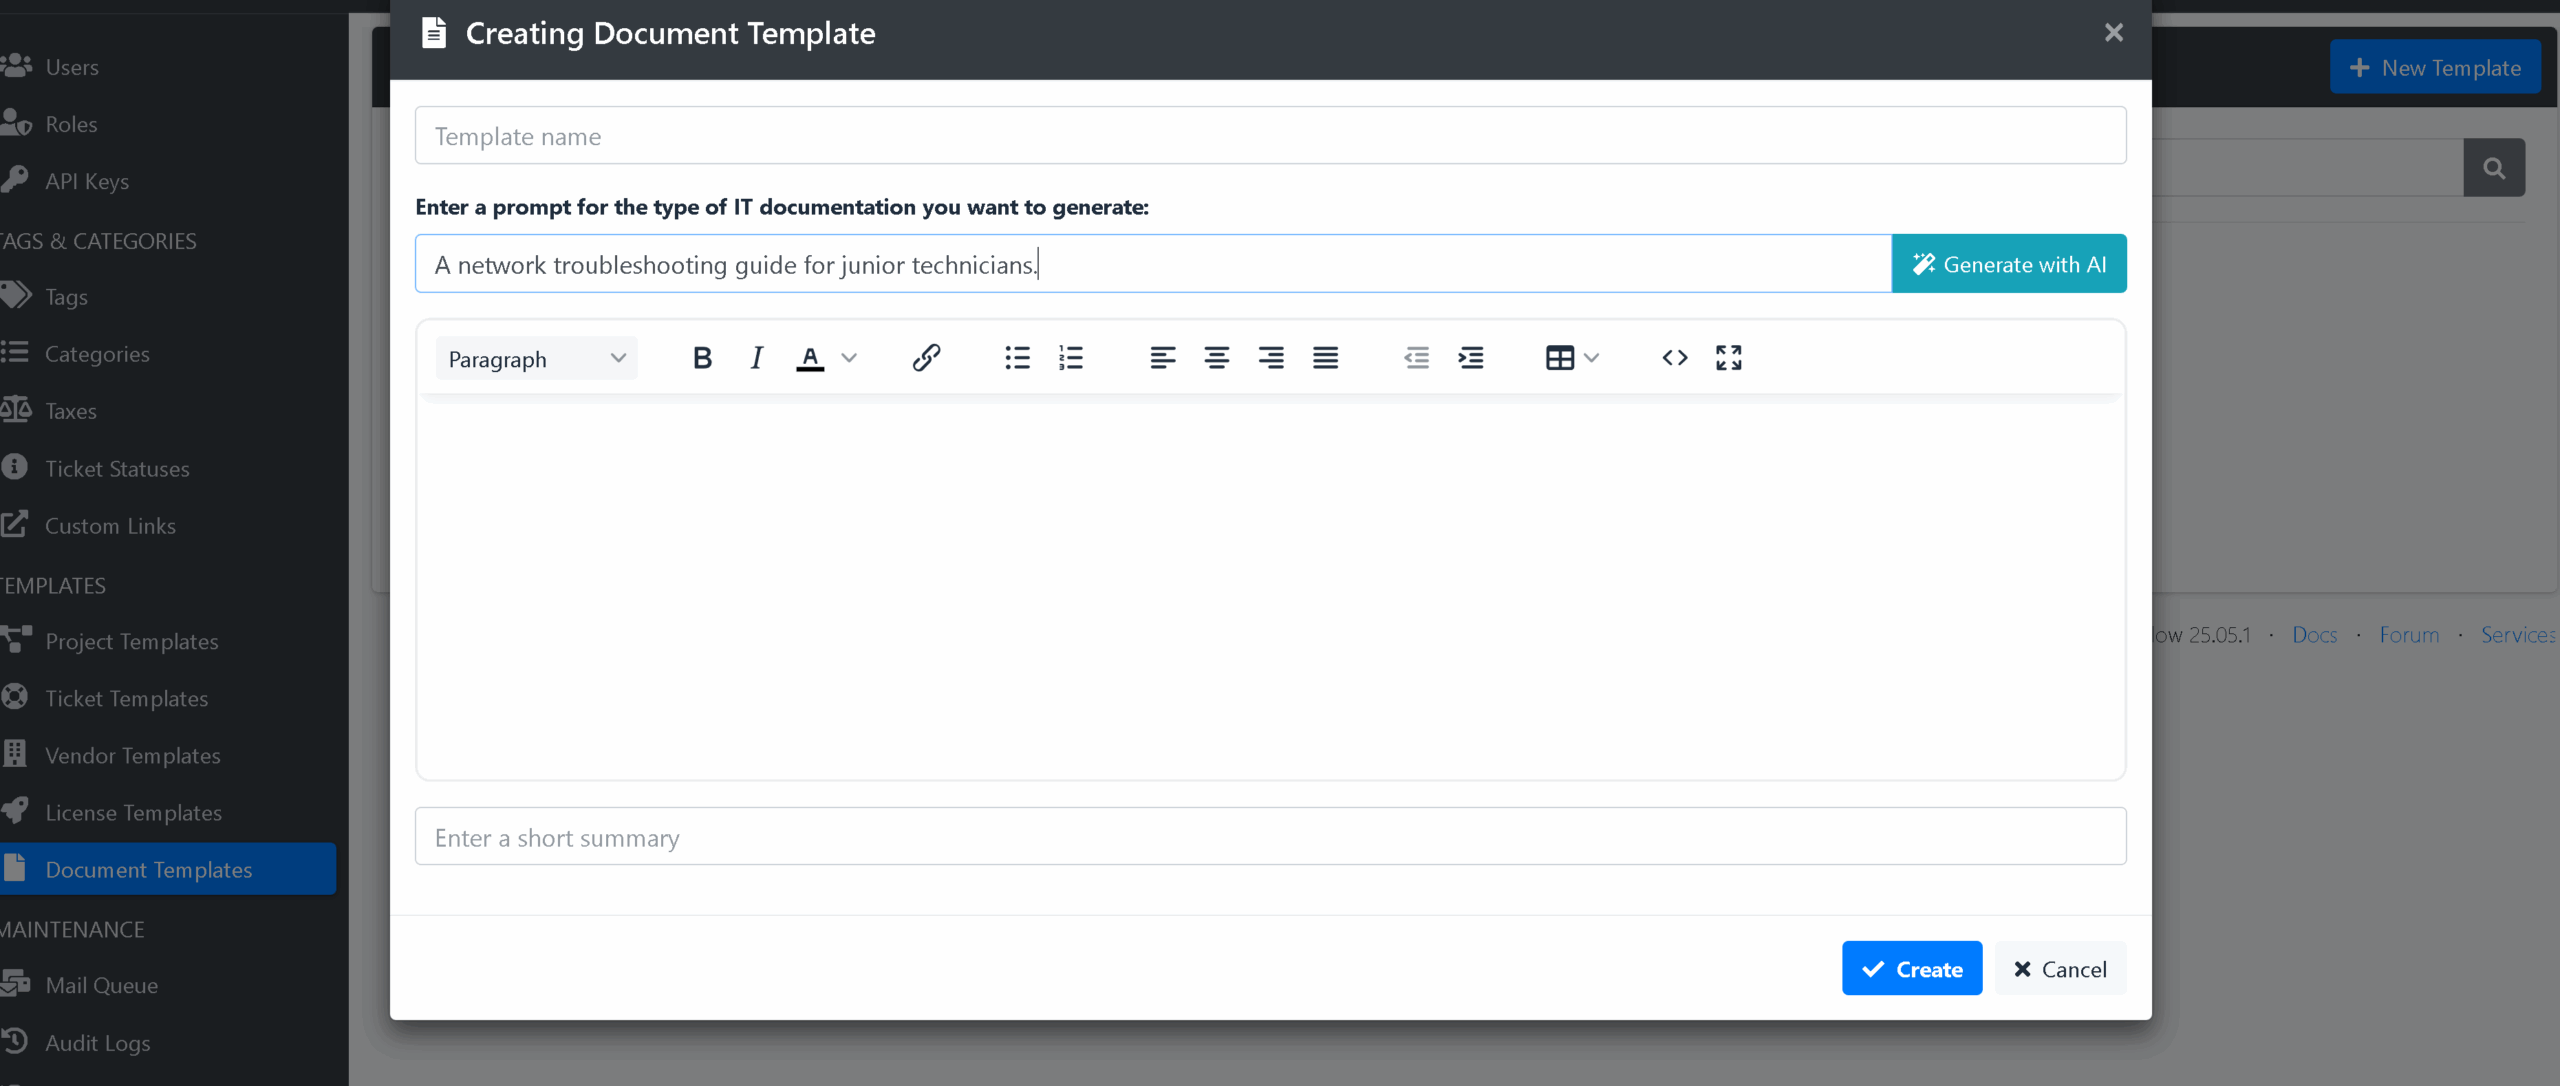Open source code view
The image size is (2560, 1086).
(x=1675, y=358)
